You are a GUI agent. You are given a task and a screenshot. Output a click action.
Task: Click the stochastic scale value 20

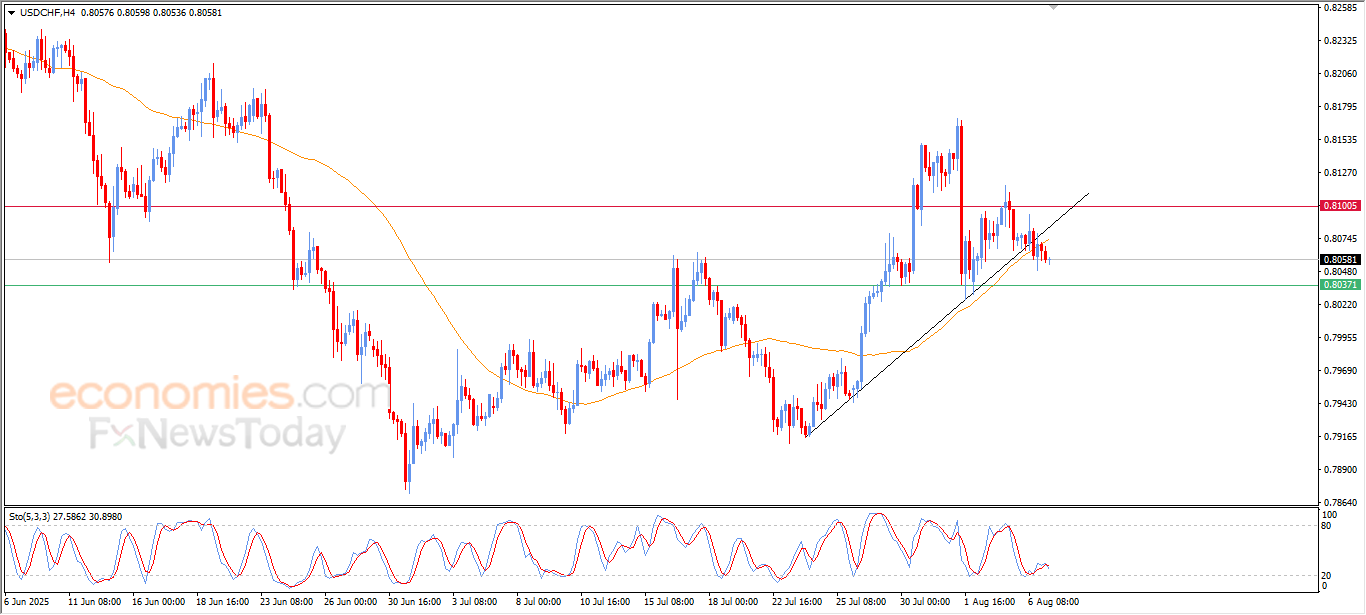pos(1327,575)
